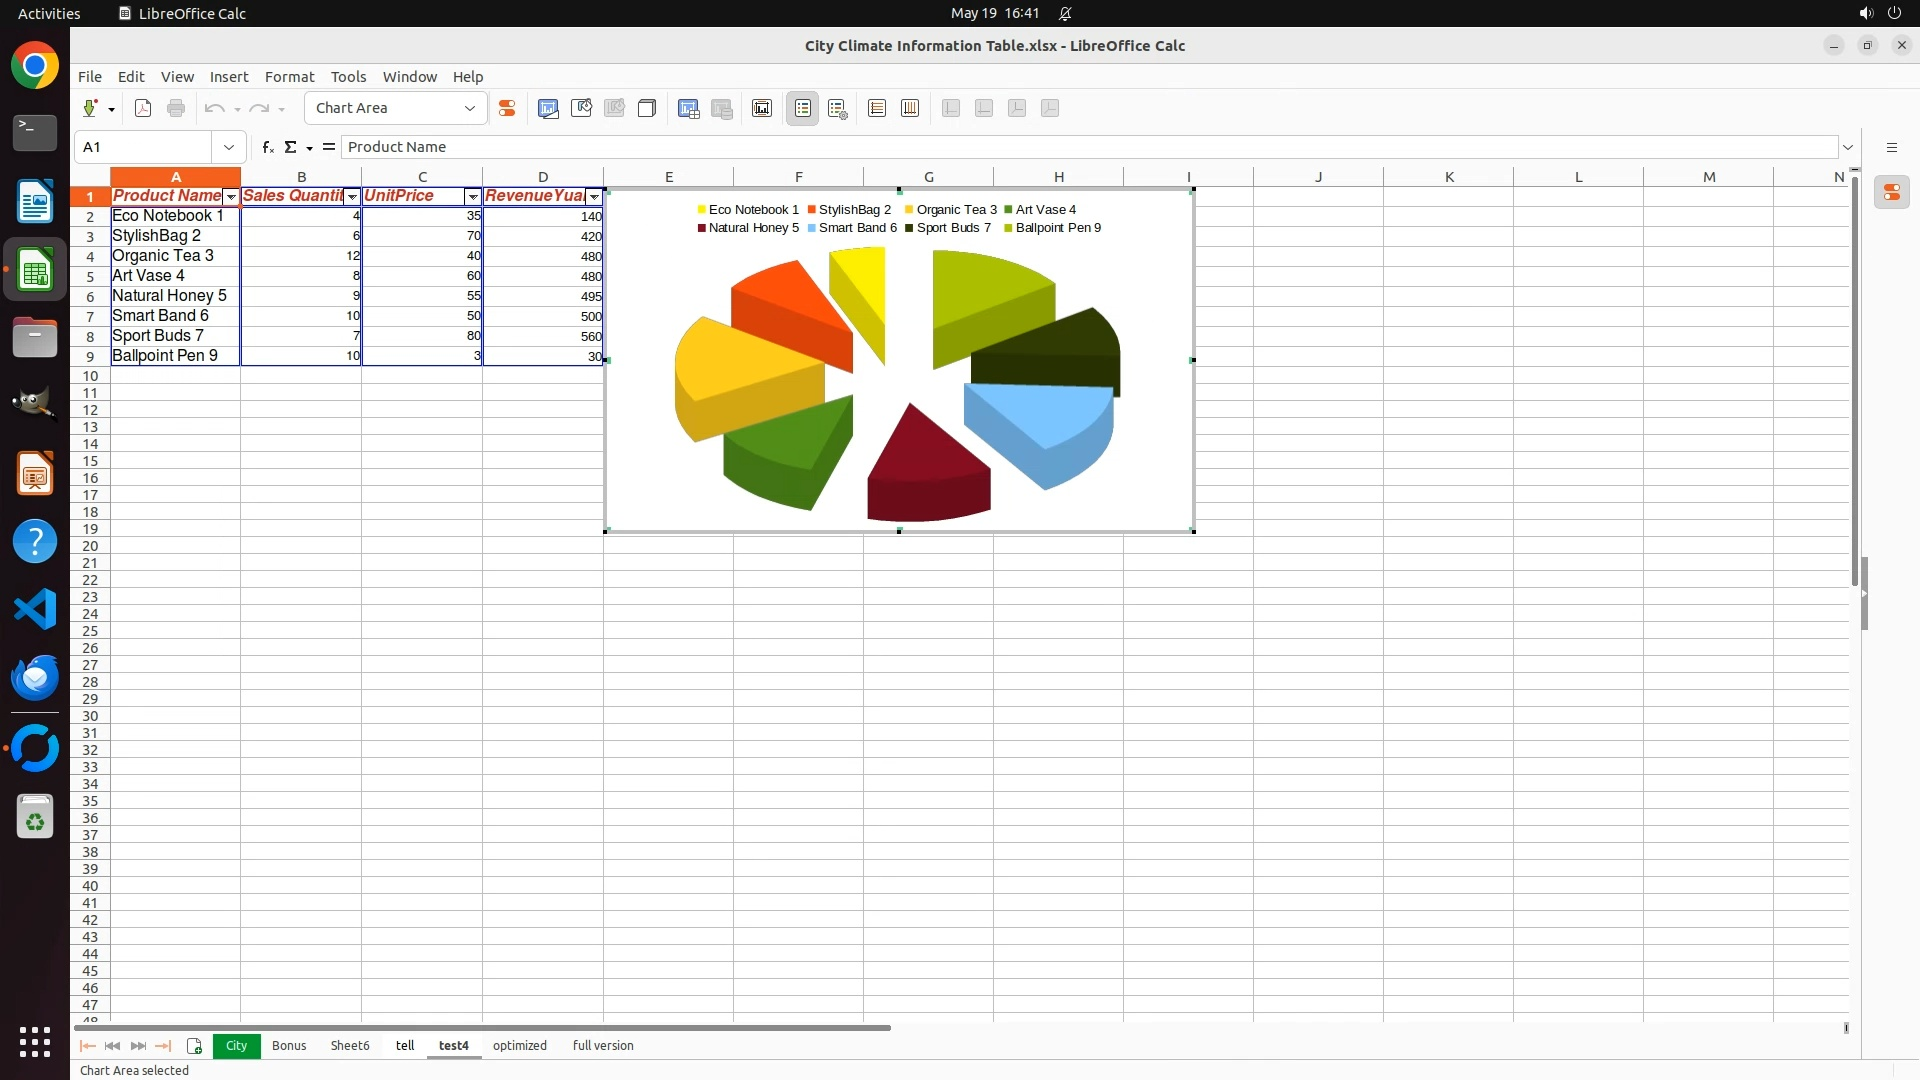Image resolution: width=1920 pixels, height=1080 pixels.
Task: Click the Format Selection icon in toolbar
Action: [x=507, y=108]
